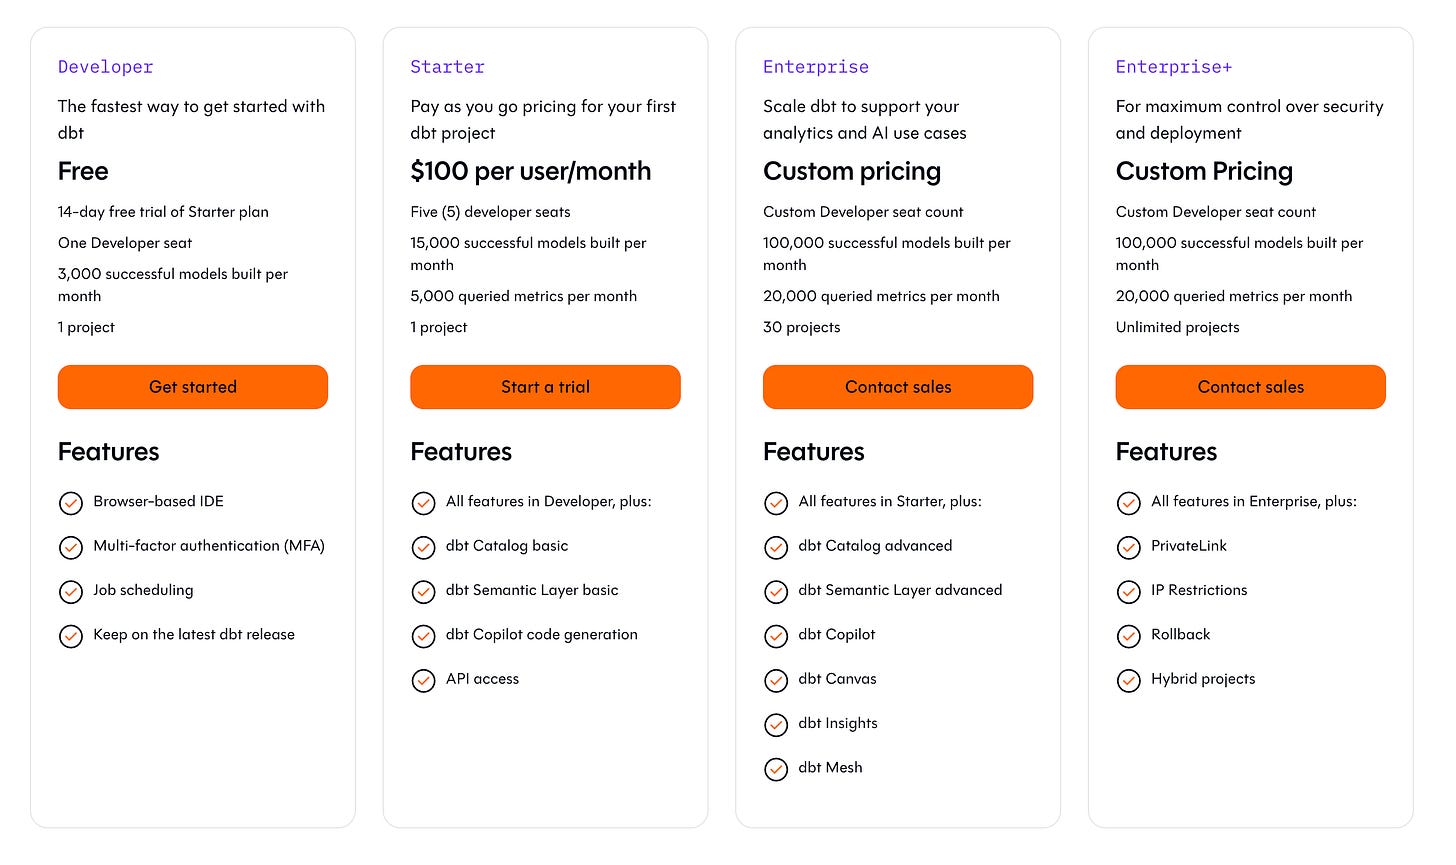Click the $100 per user/month price
This screenshot has height=865, width=1456.
(x=531, y=171)
